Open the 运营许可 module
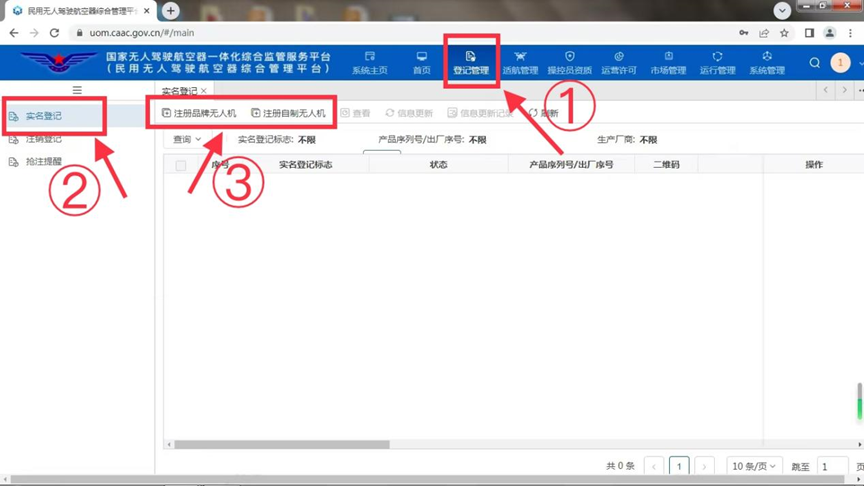 click(x=618, y=62)
